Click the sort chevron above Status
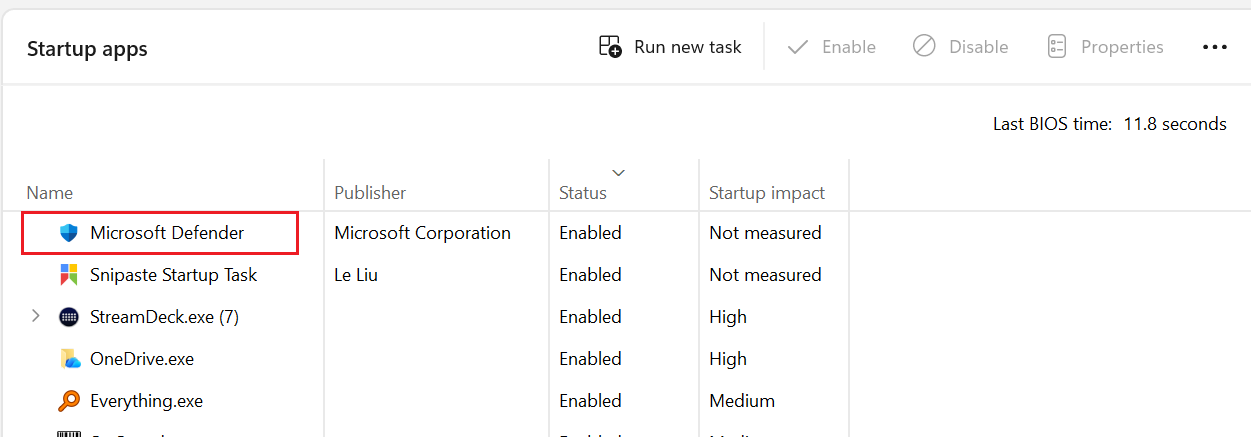 (618, 172)
